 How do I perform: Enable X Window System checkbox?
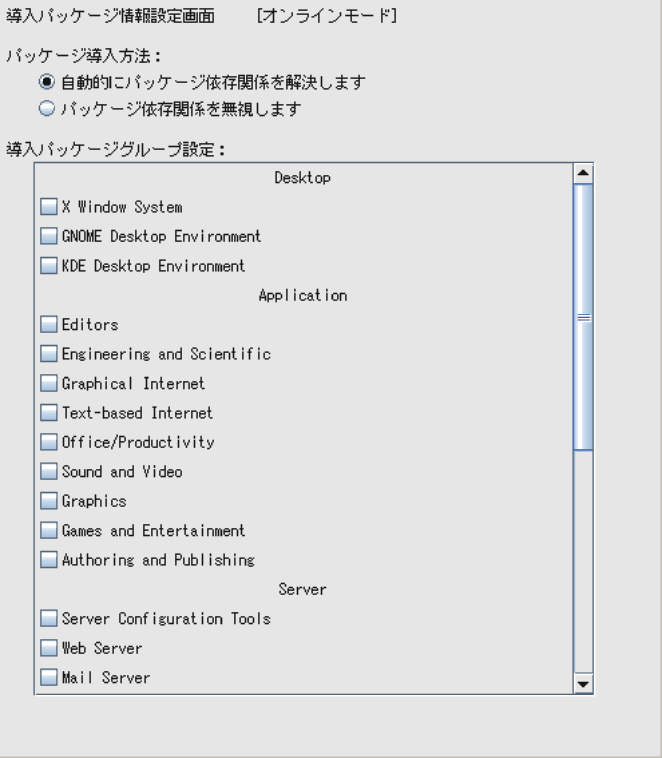(49, 208)
